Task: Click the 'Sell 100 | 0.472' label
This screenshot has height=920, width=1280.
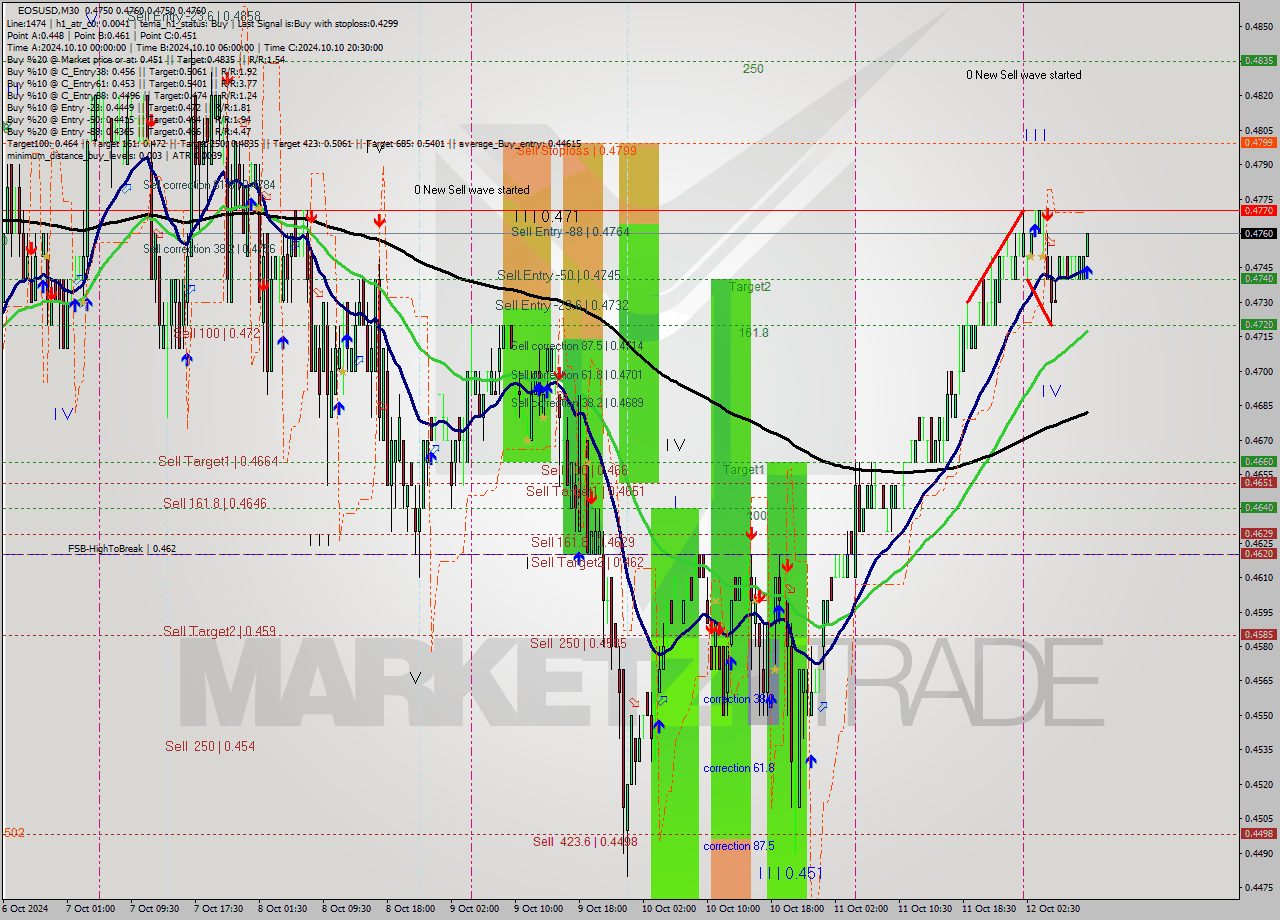Action: pos(216,333)
